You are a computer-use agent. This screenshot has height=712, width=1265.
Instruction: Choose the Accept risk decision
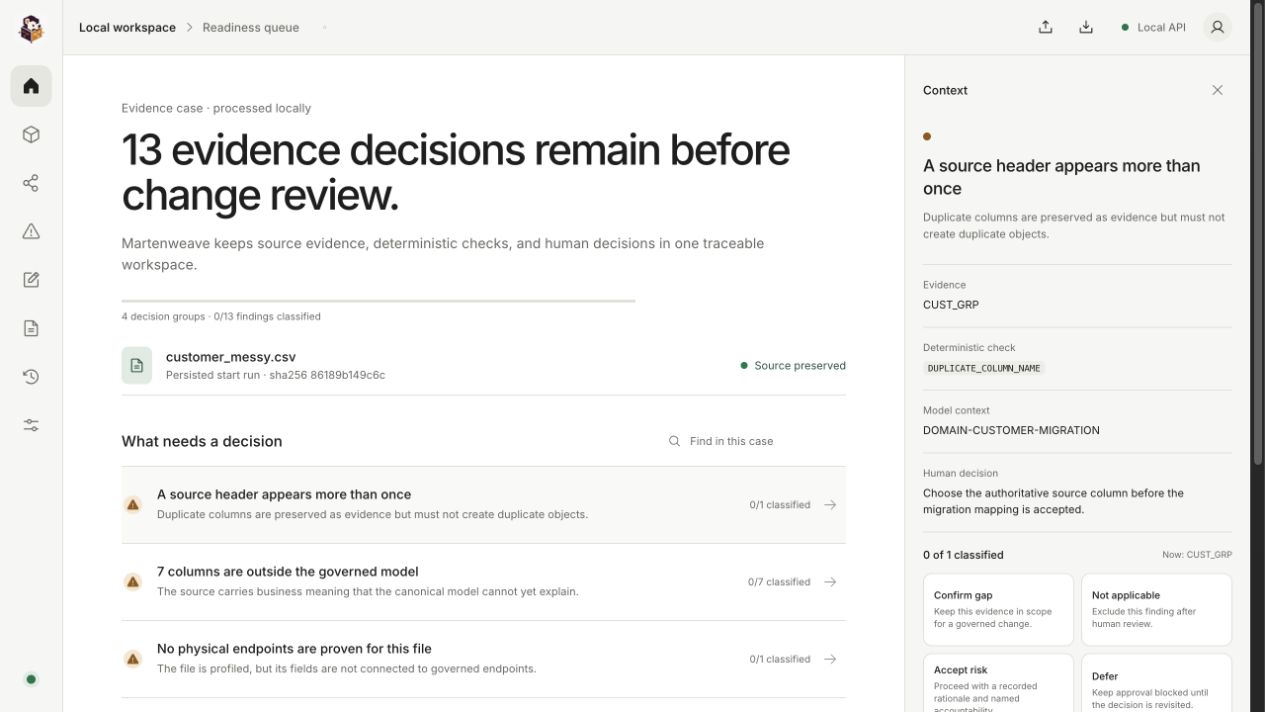tap(998, 683)
